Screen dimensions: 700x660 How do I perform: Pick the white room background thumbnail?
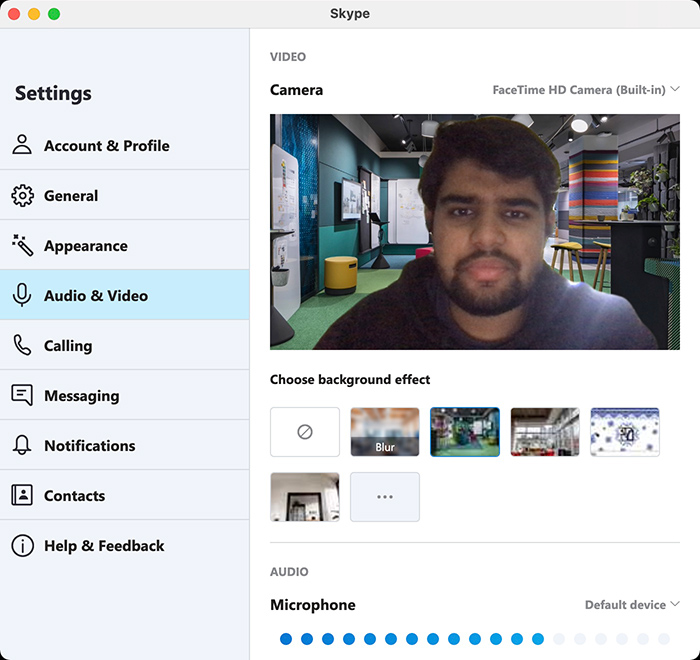[x=305, y=497]
